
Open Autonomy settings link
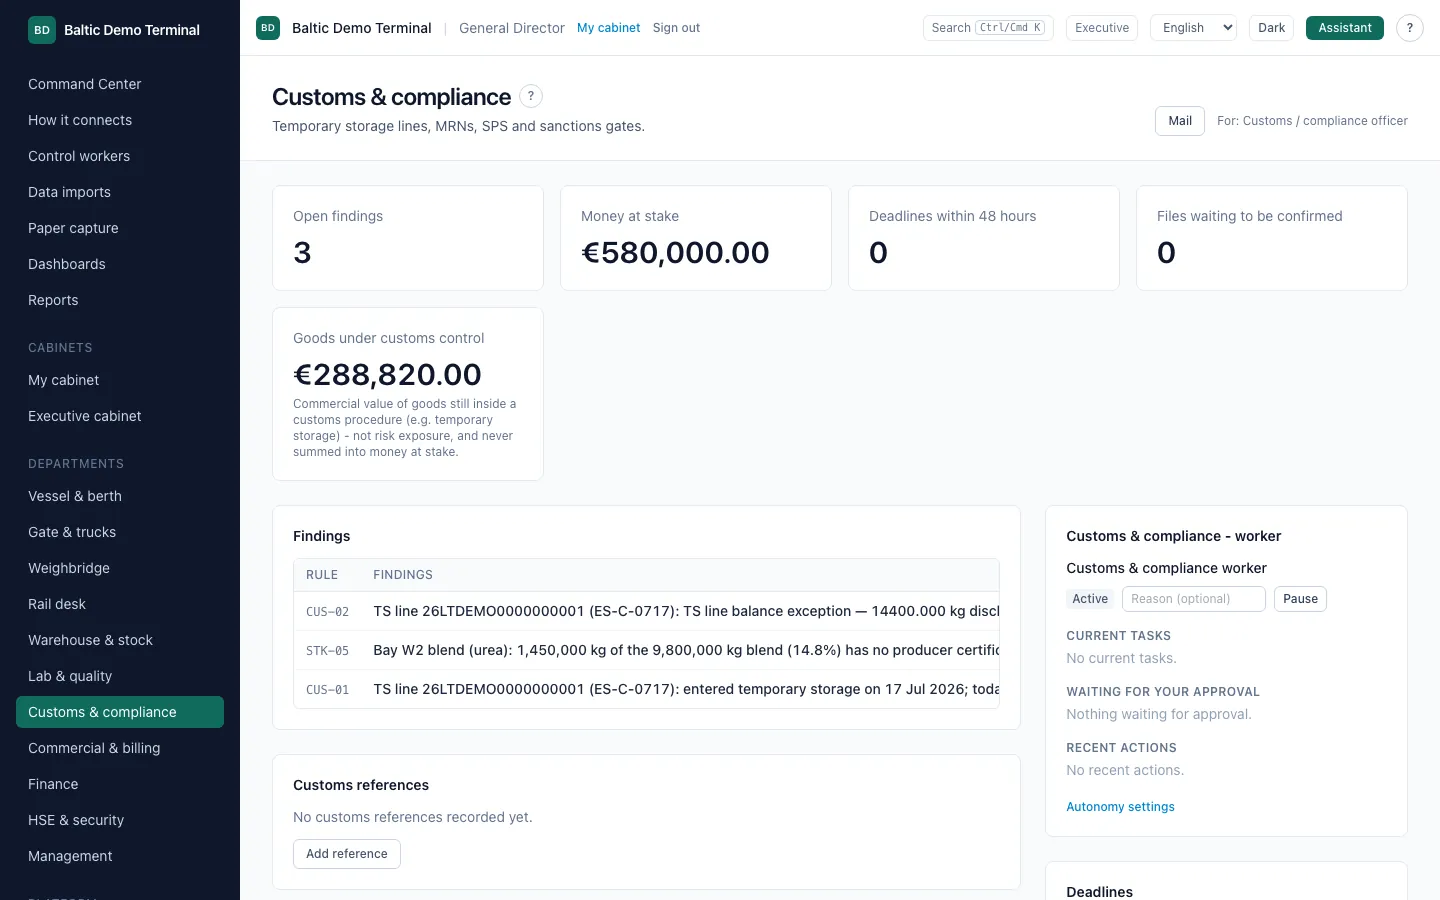click(x=1120, y=807)
